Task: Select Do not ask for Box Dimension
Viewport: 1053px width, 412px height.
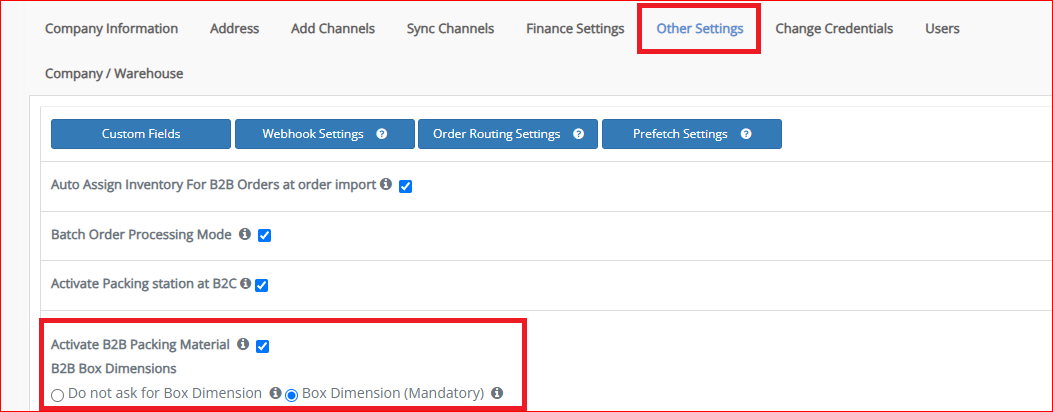Action: 58,395
